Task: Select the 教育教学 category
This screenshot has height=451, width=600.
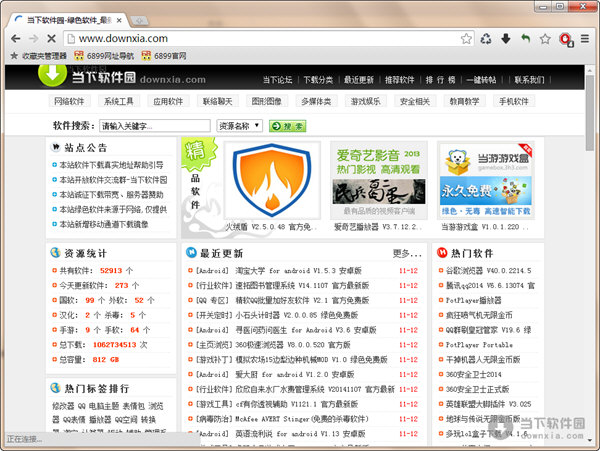Action: [x=465, y=101]
